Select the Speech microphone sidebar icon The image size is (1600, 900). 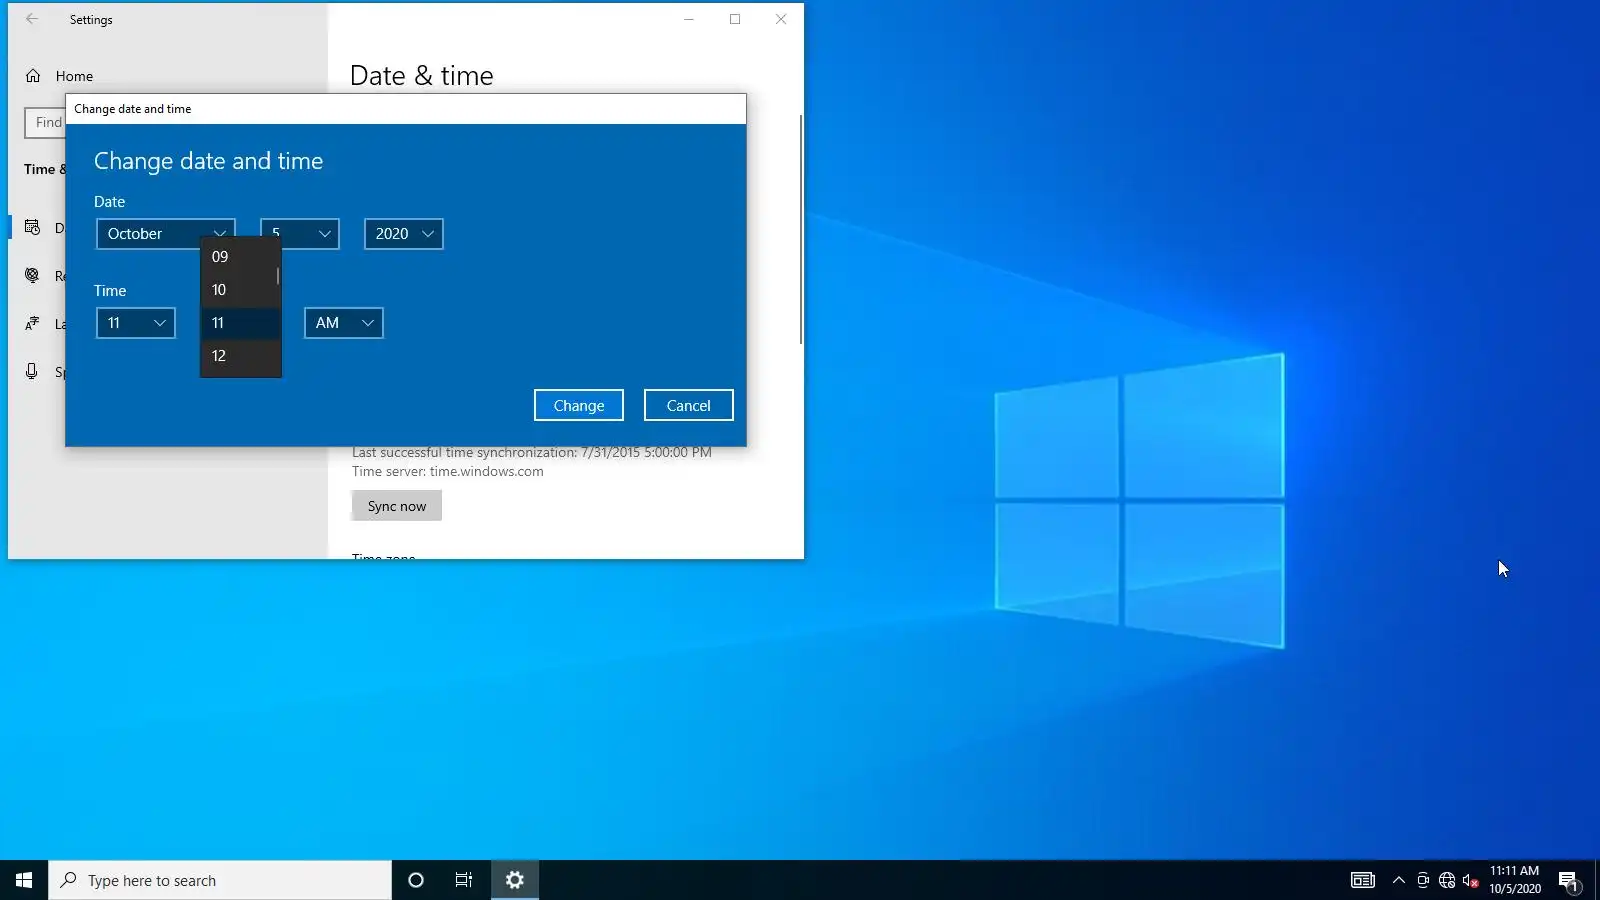pyautogui.click(x=32, y=372)
